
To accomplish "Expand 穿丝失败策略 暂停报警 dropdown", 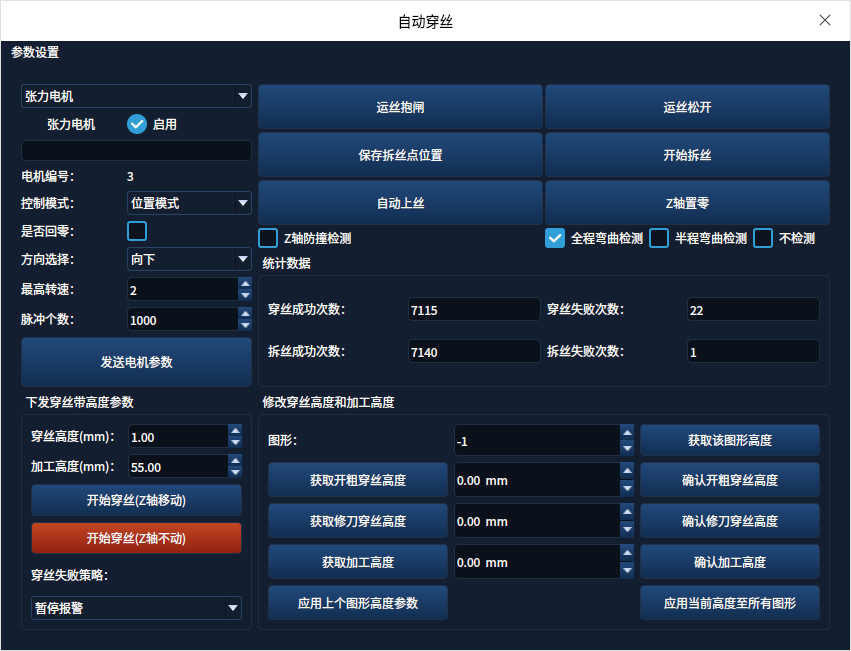I will tap(136, 608).
